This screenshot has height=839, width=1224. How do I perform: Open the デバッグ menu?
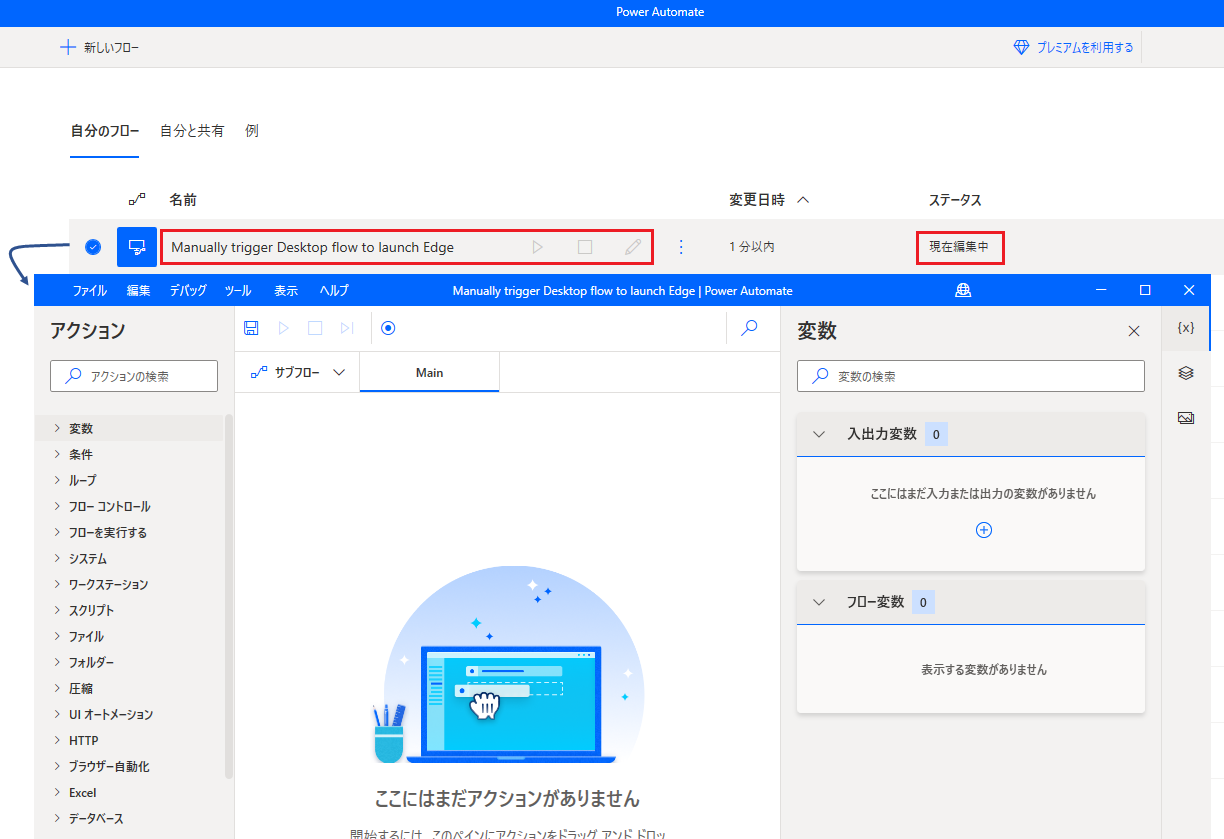pyautogui.click(x=187, y=291)
